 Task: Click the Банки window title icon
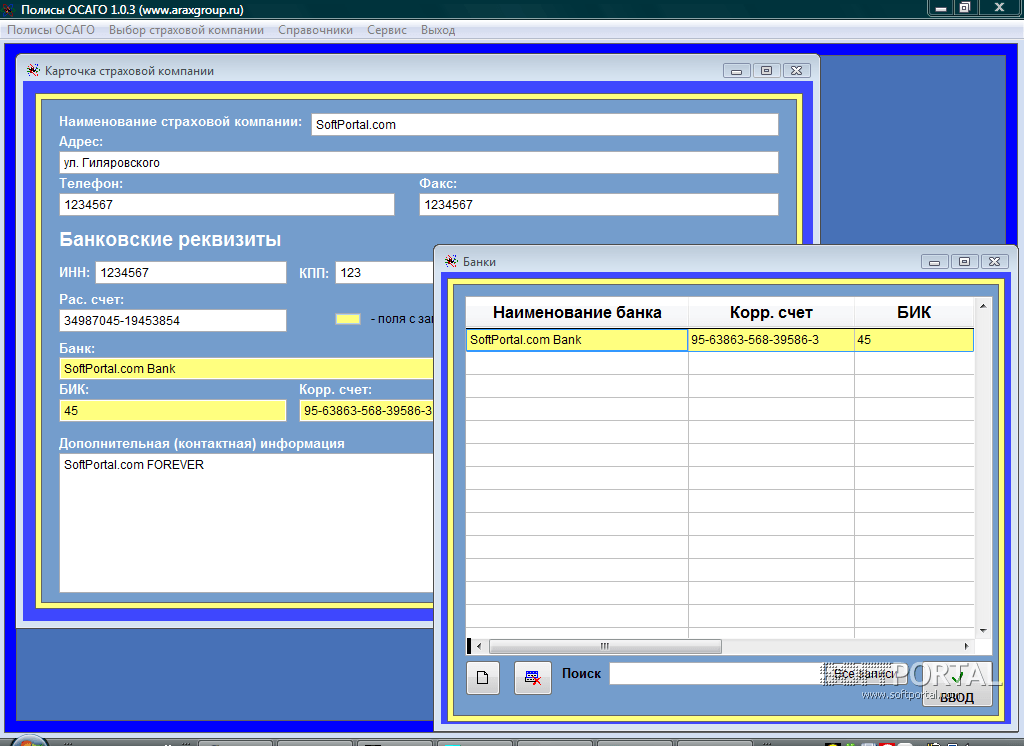tap(451, 261)
